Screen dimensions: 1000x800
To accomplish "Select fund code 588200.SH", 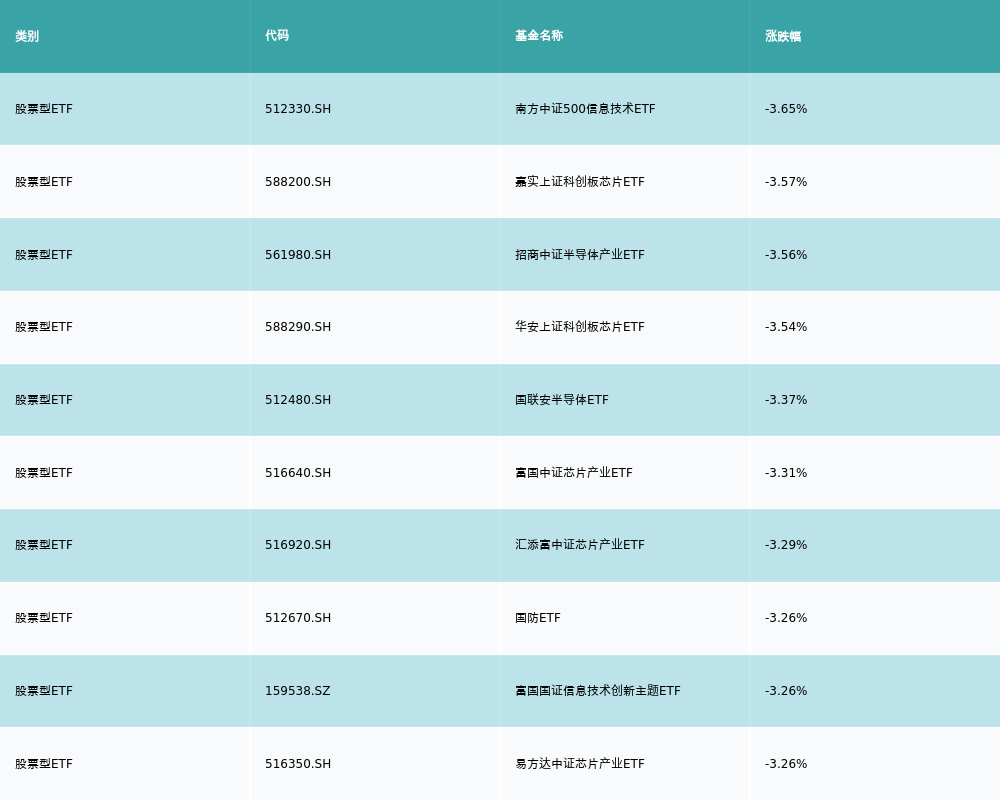I will point(298,182).
